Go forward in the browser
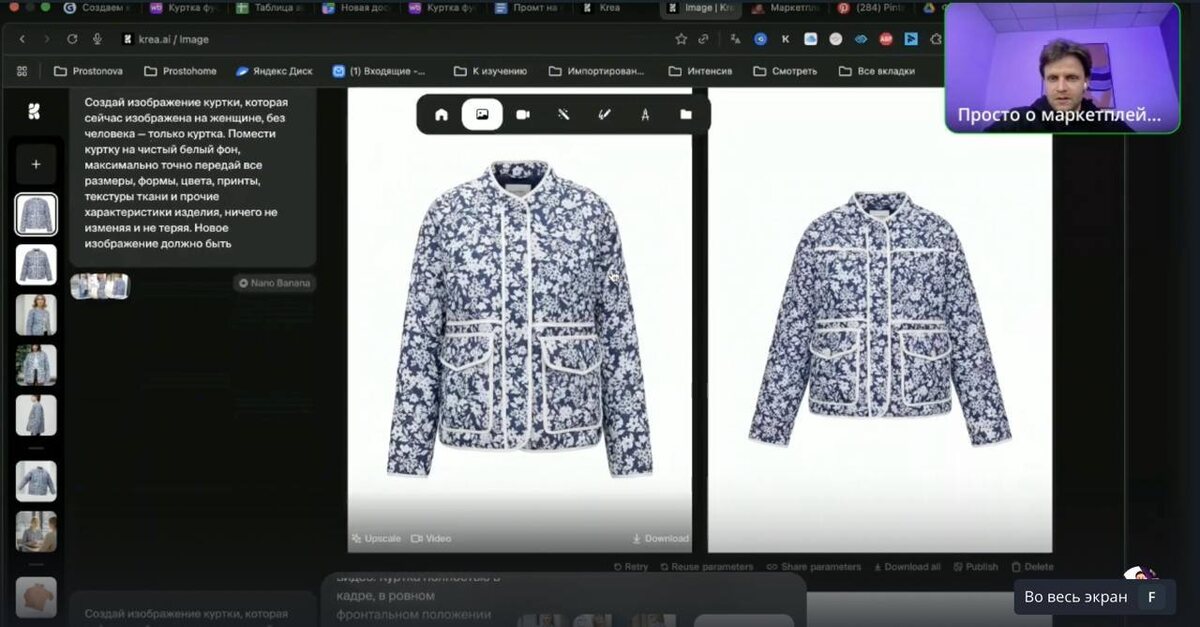 (46, 39)
